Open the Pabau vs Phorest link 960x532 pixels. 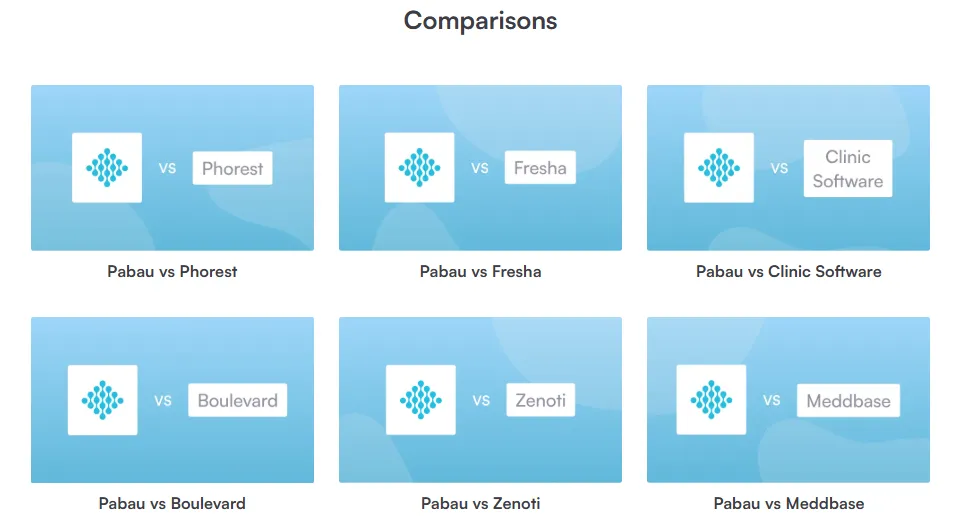[x=172, y=271]
